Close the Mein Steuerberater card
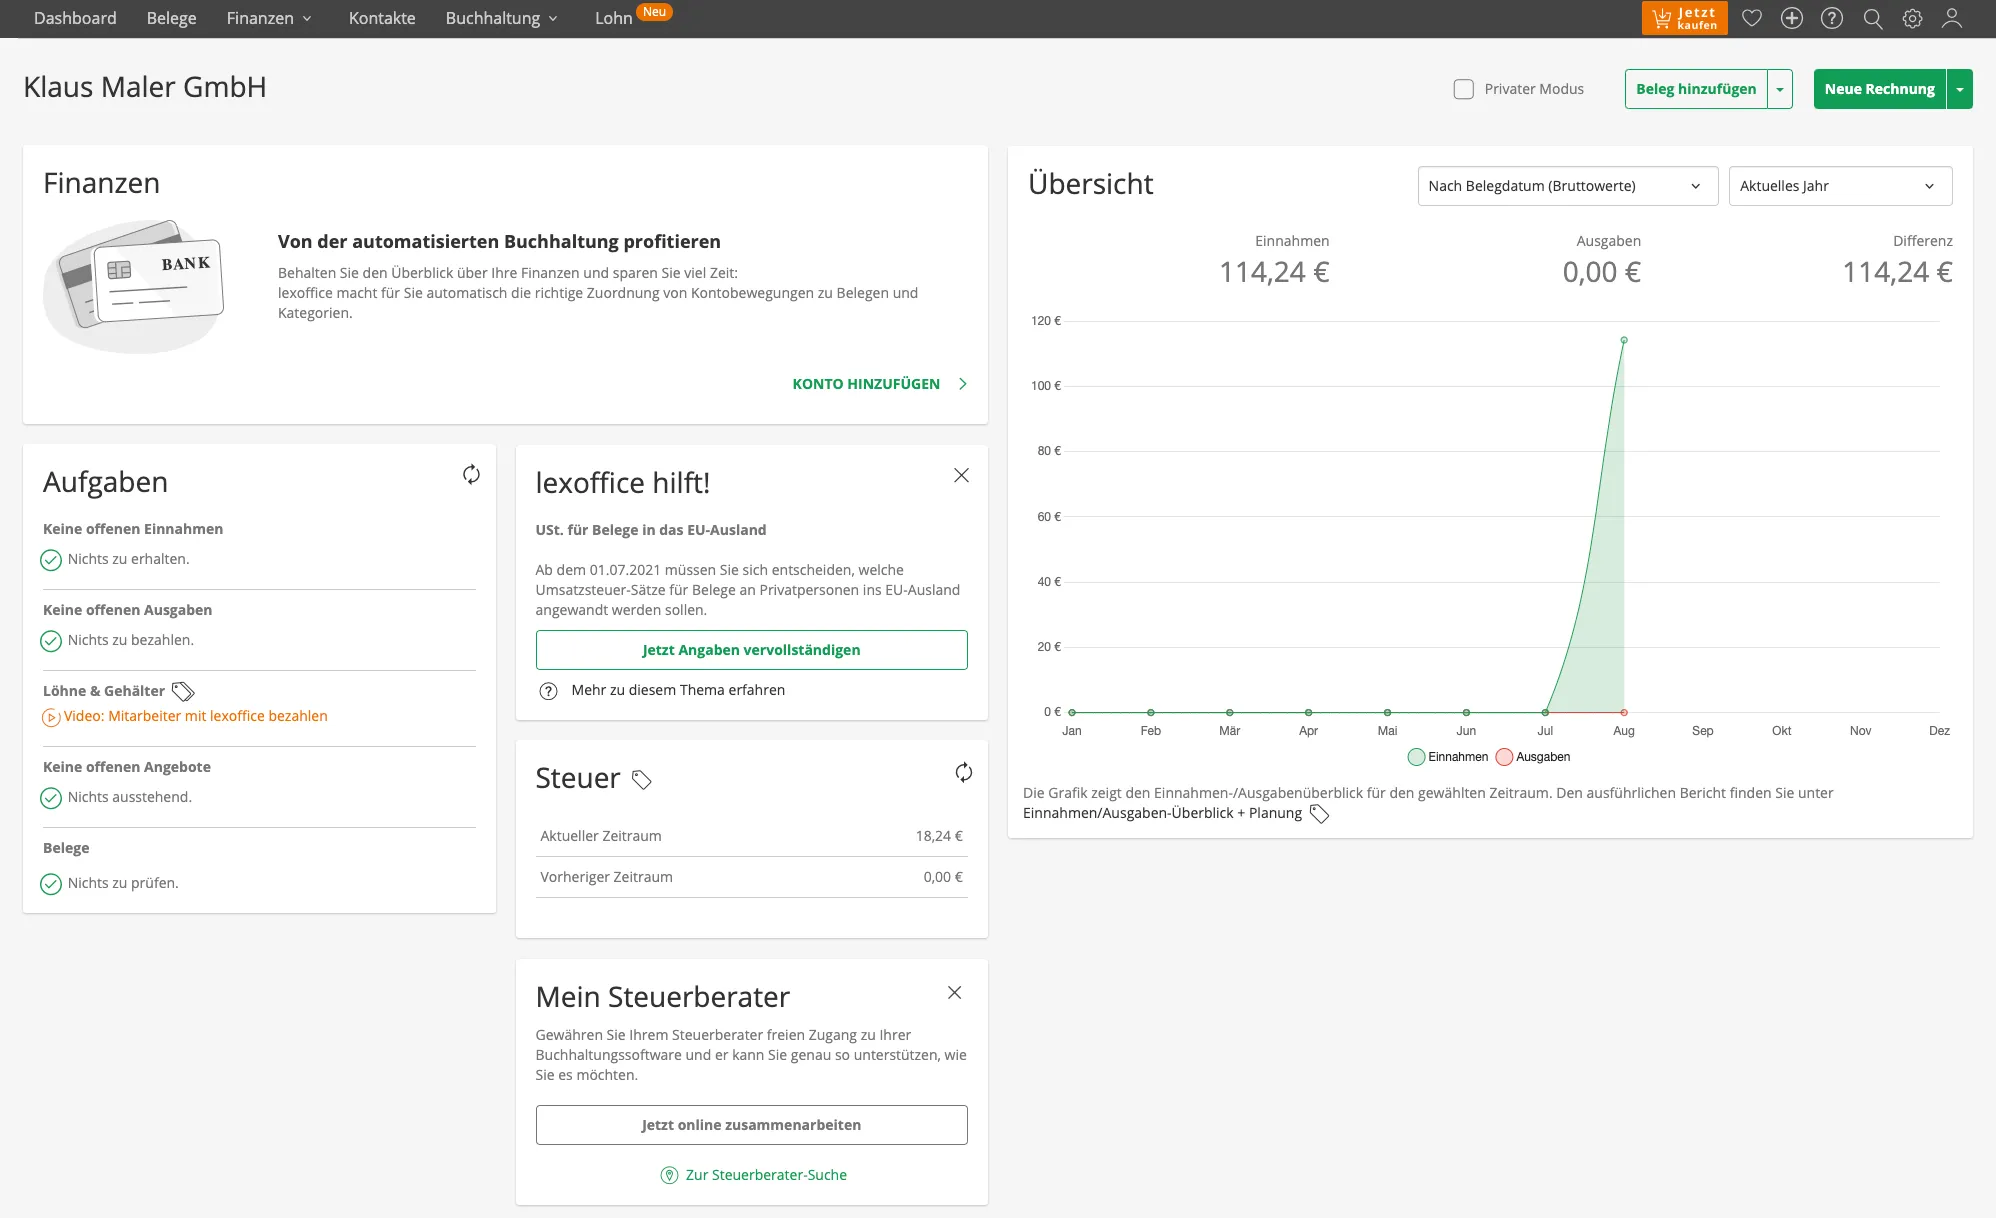This screenshot has height=1218, width=1996. tap(954, 992)
